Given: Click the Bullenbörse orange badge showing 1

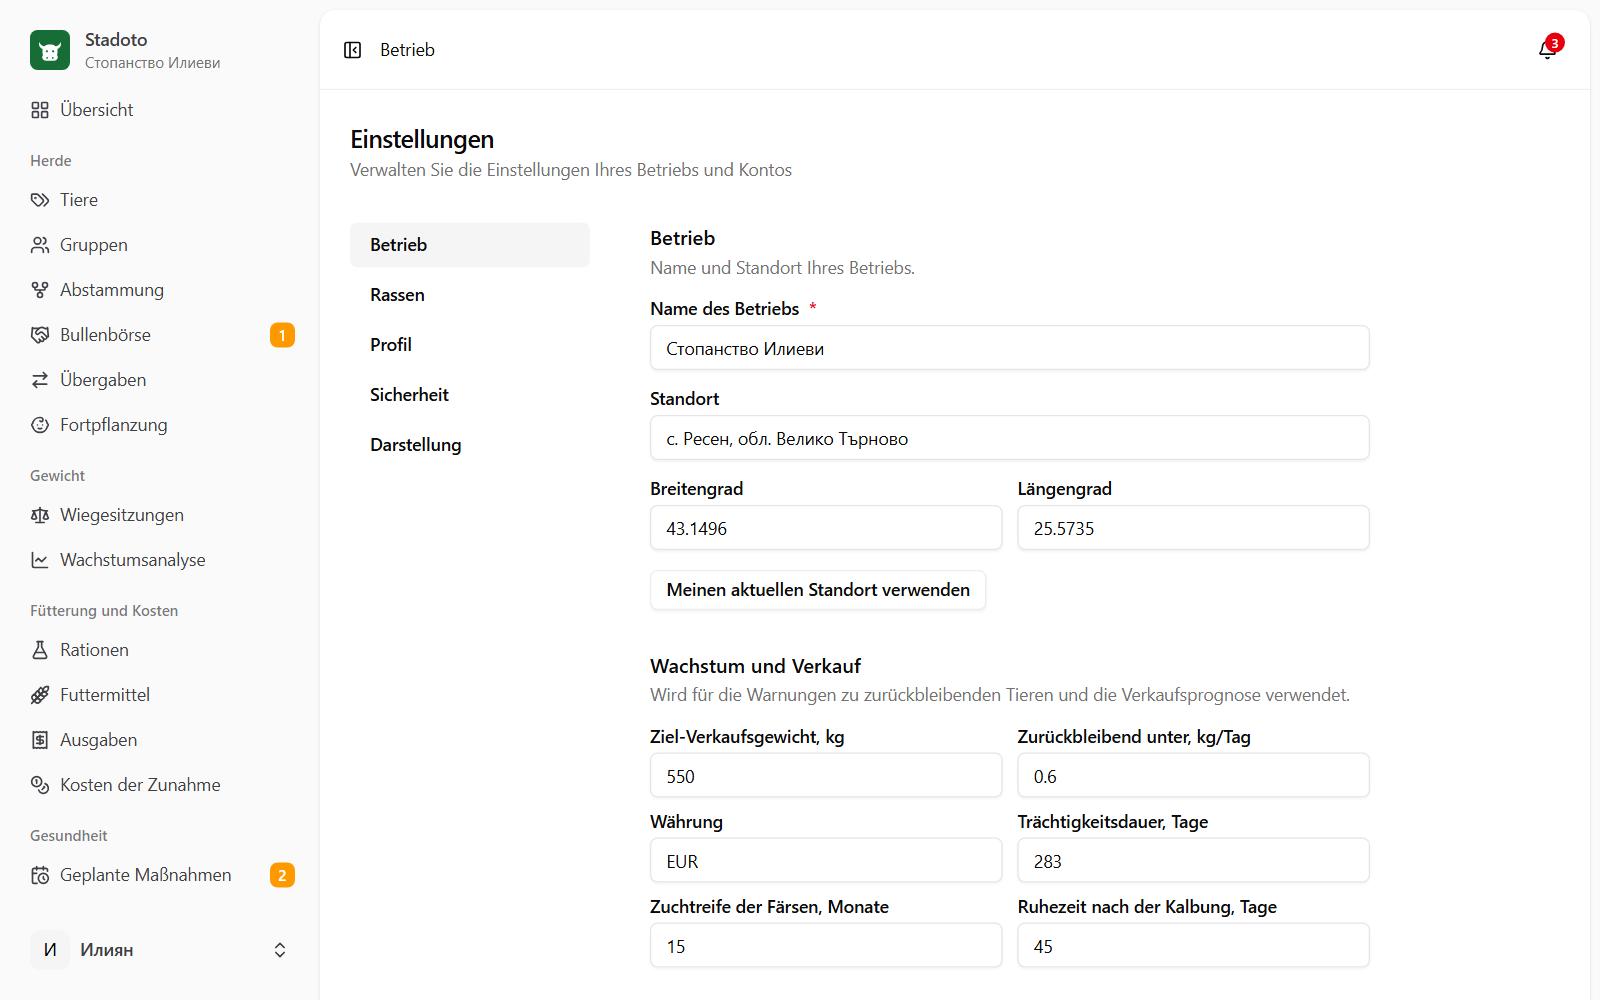Looking at the screenshot, I should [282, 335].
